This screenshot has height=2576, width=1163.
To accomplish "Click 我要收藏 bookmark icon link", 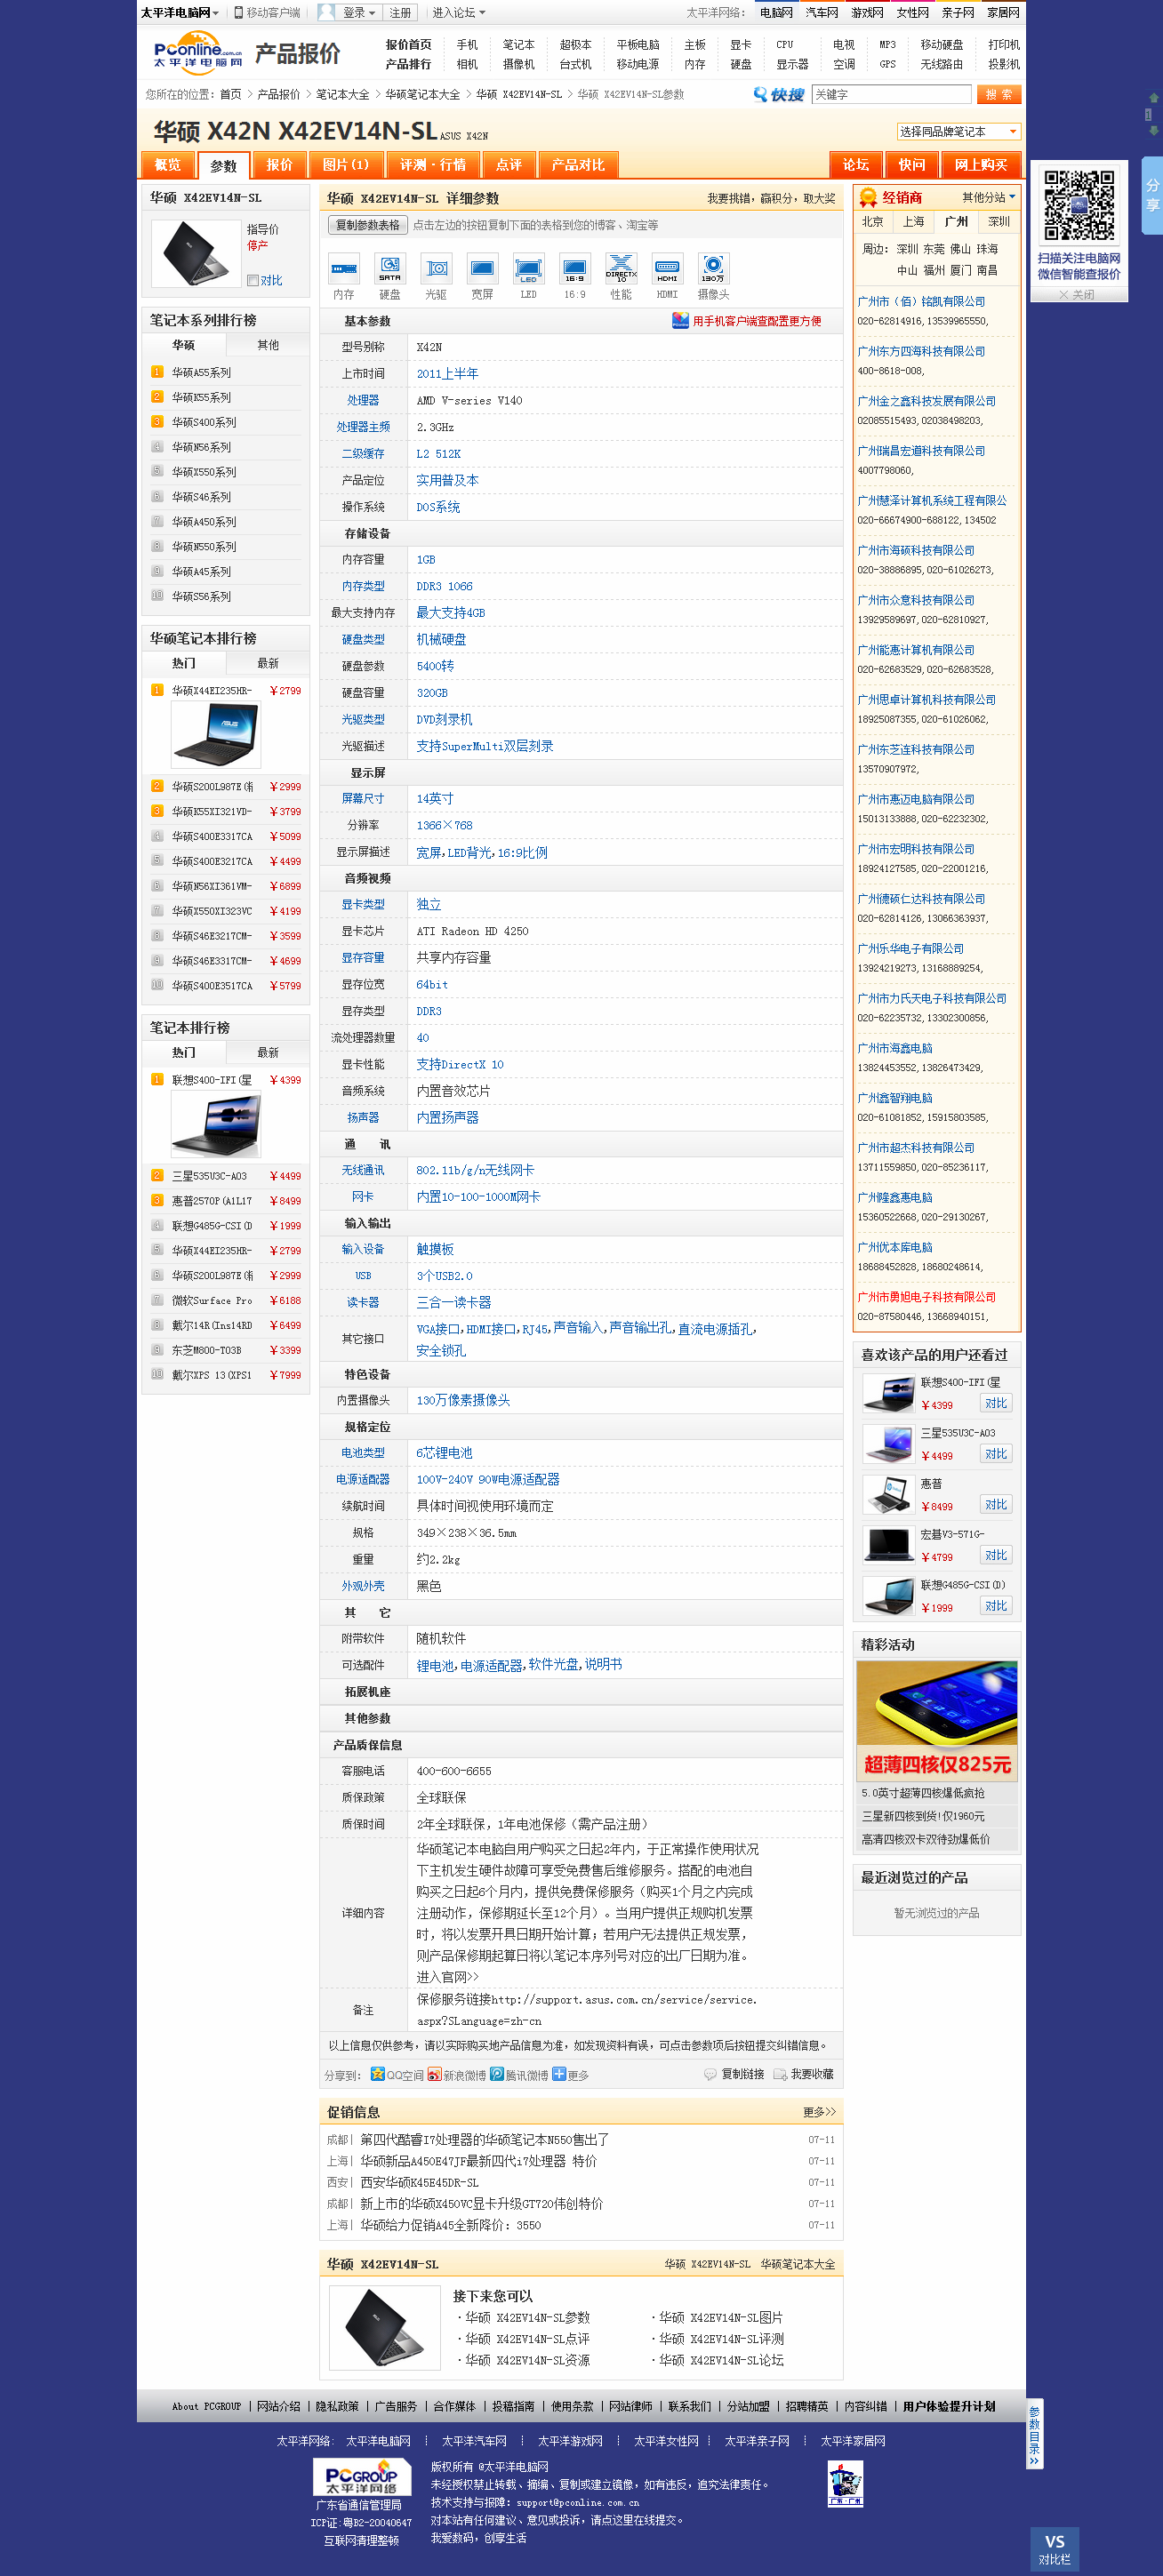I will coord(803,2074).
